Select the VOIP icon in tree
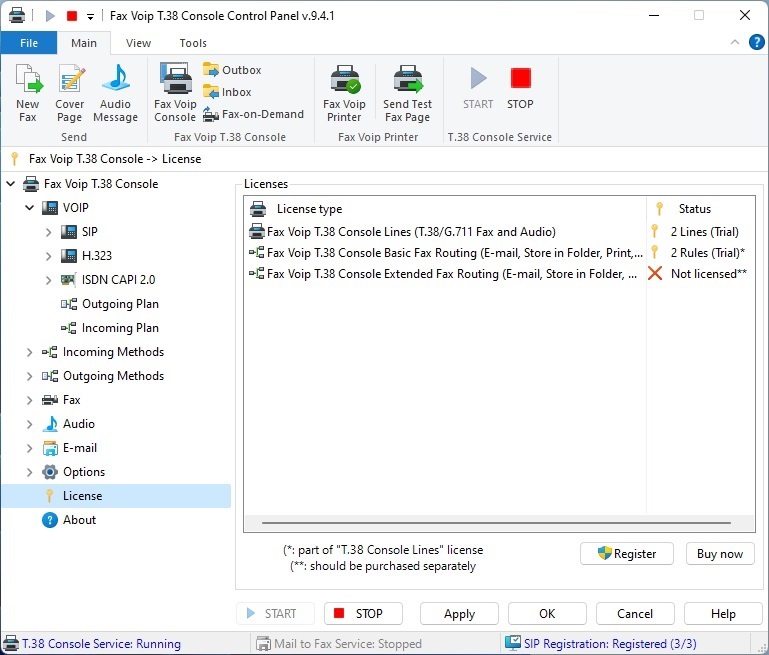769x655 pixels. coord(50,208)
